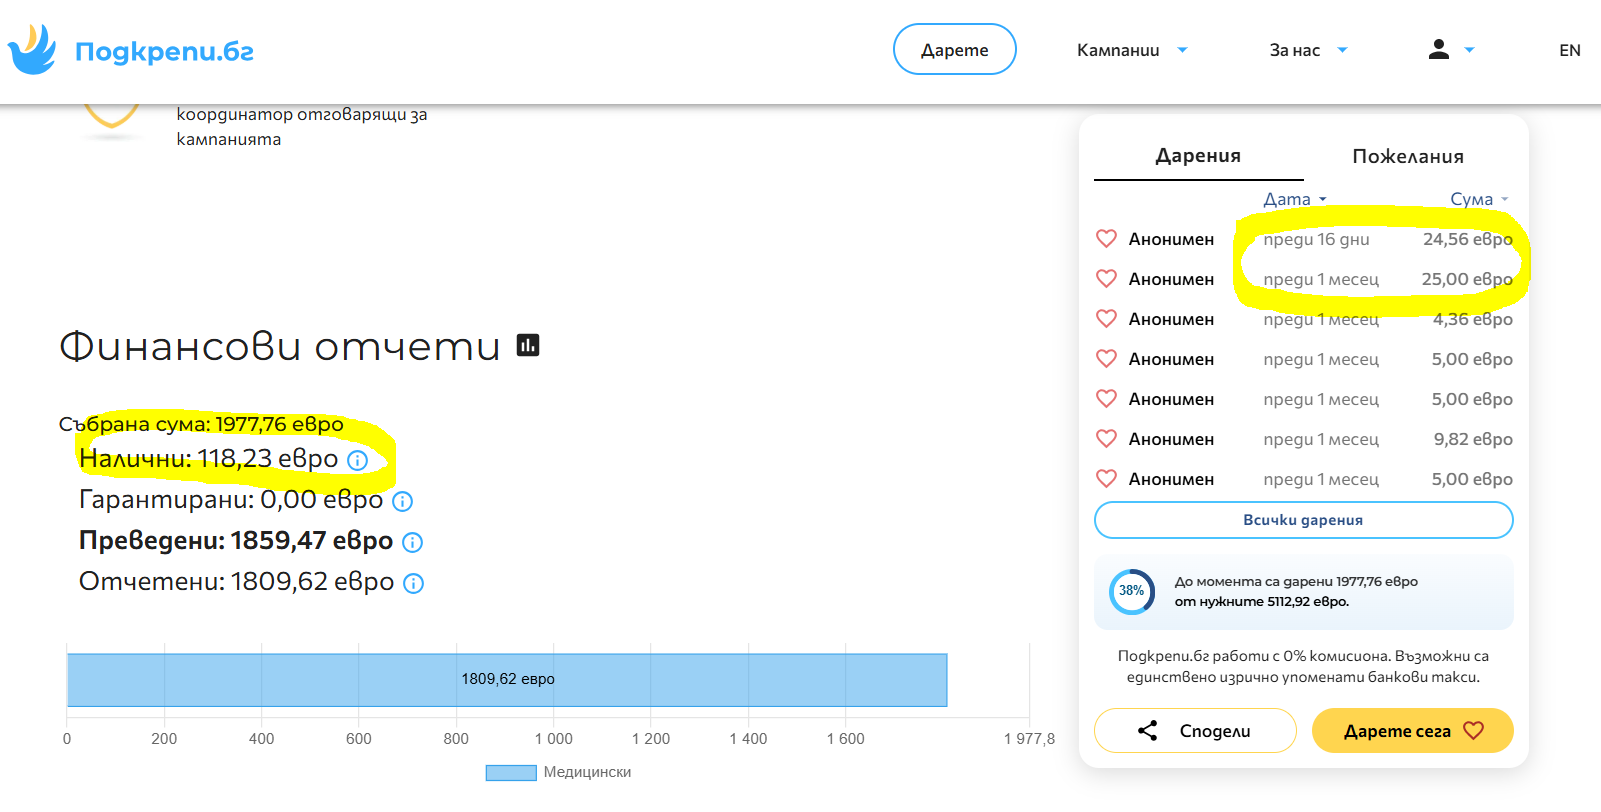Sort donations by Сума

(x=1479, y=199)
